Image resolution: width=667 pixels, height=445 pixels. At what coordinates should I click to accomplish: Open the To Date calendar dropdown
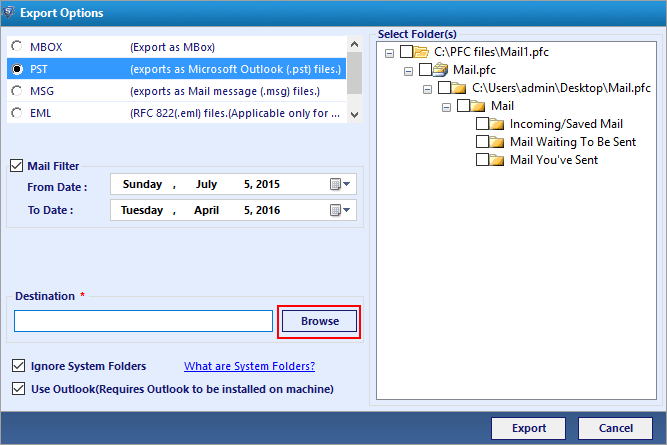click(340, 210)
